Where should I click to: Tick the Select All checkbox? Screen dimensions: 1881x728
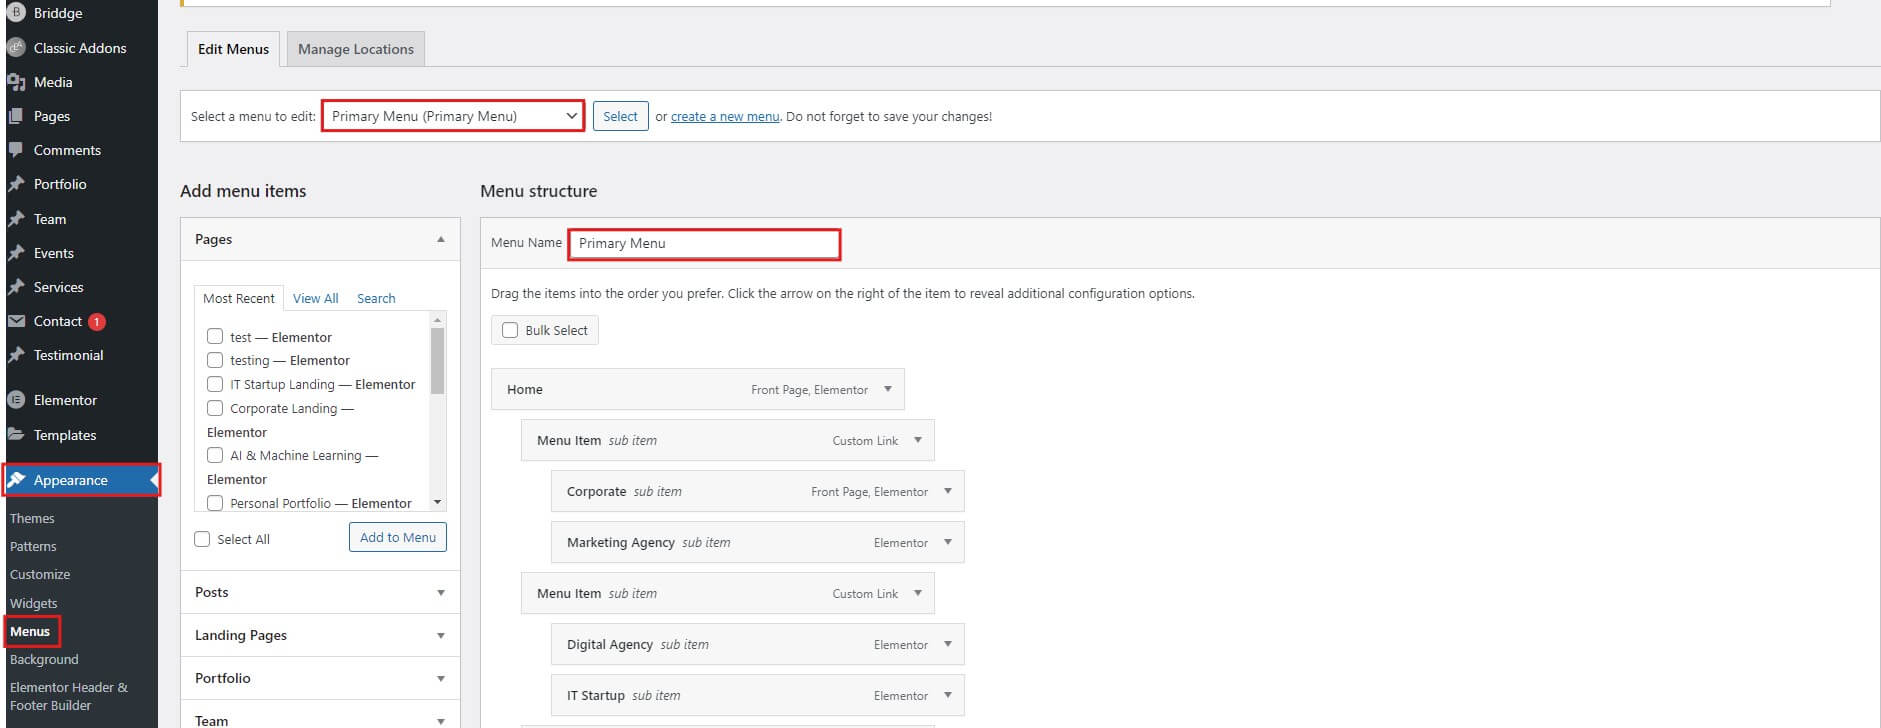(202, 539)
